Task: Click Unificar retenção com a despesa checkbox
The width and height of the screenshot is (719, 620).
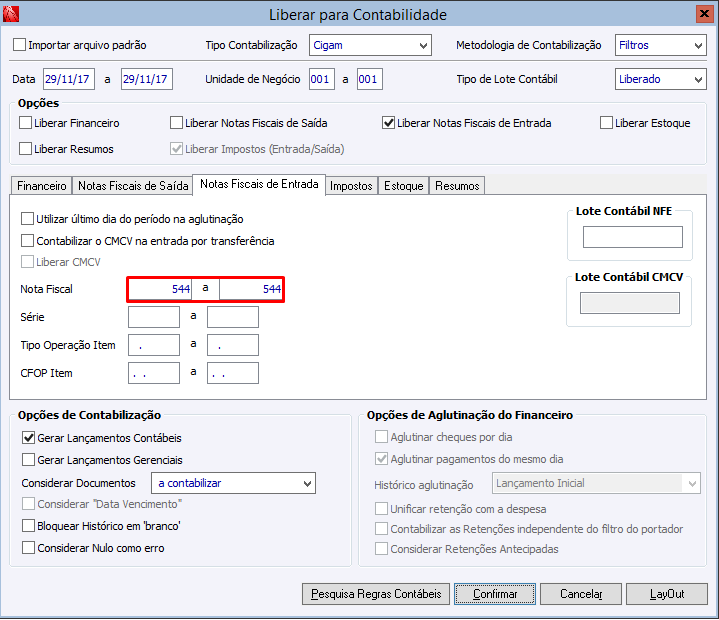Action: (381, 509)
